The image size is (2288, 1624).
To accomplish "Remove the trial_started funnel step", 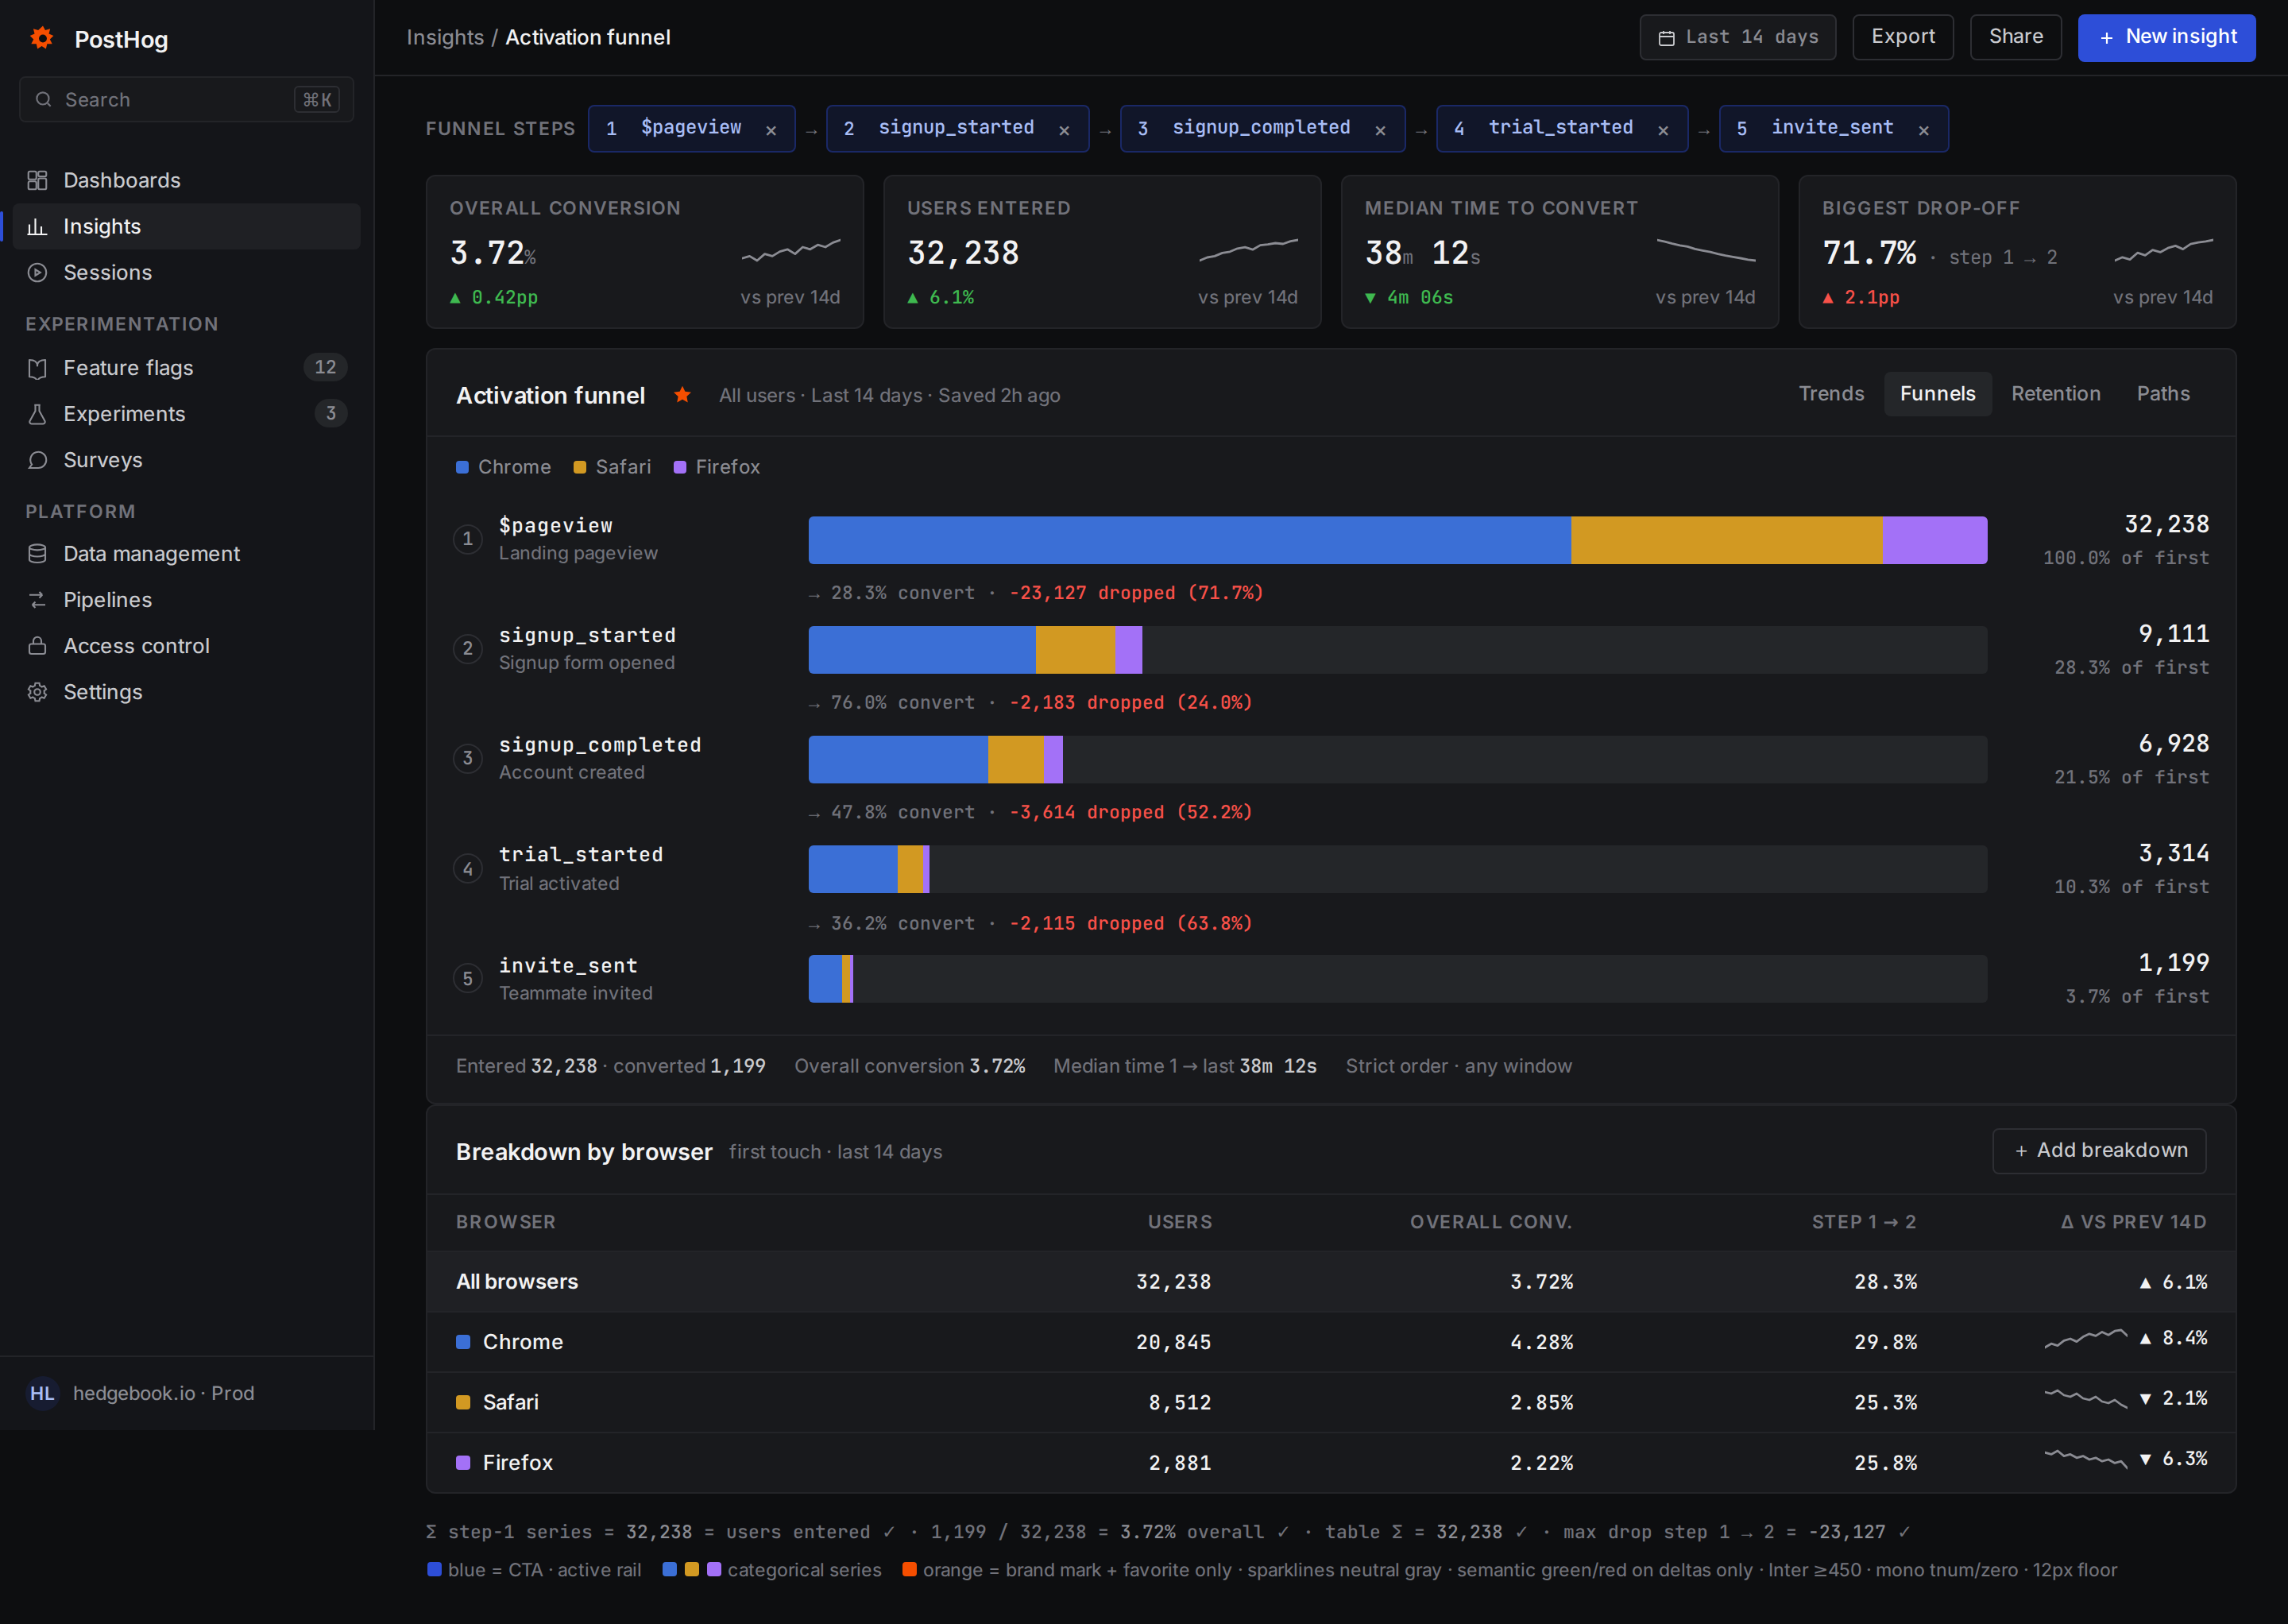I will (1663, 130).
